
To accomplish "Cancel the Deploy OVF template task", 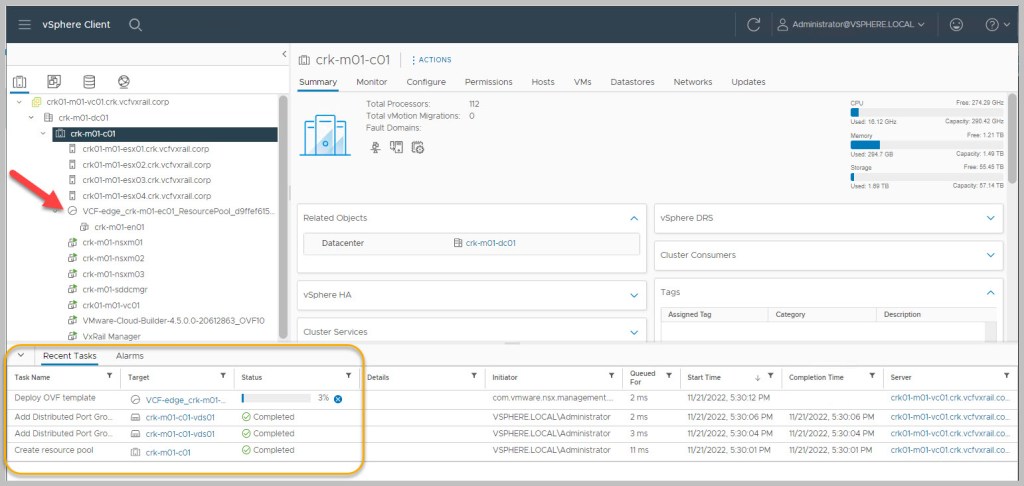I will pos(338,399).
